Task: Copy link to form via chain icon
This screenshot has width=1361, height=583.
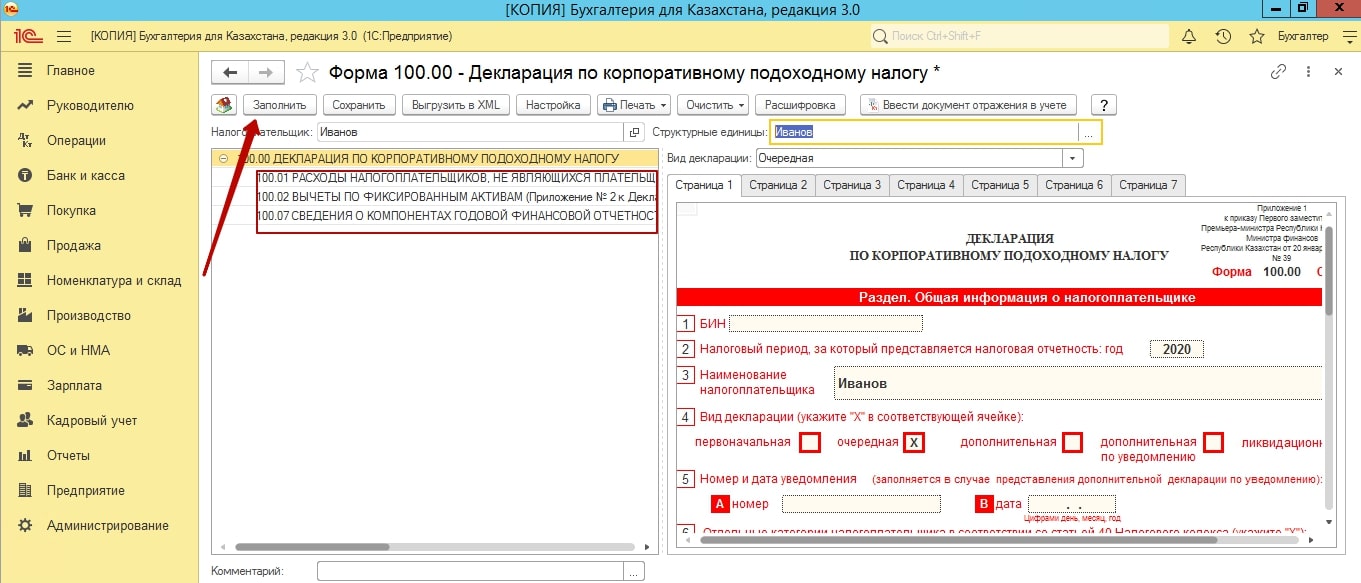Action: [x=1277, y=72]
